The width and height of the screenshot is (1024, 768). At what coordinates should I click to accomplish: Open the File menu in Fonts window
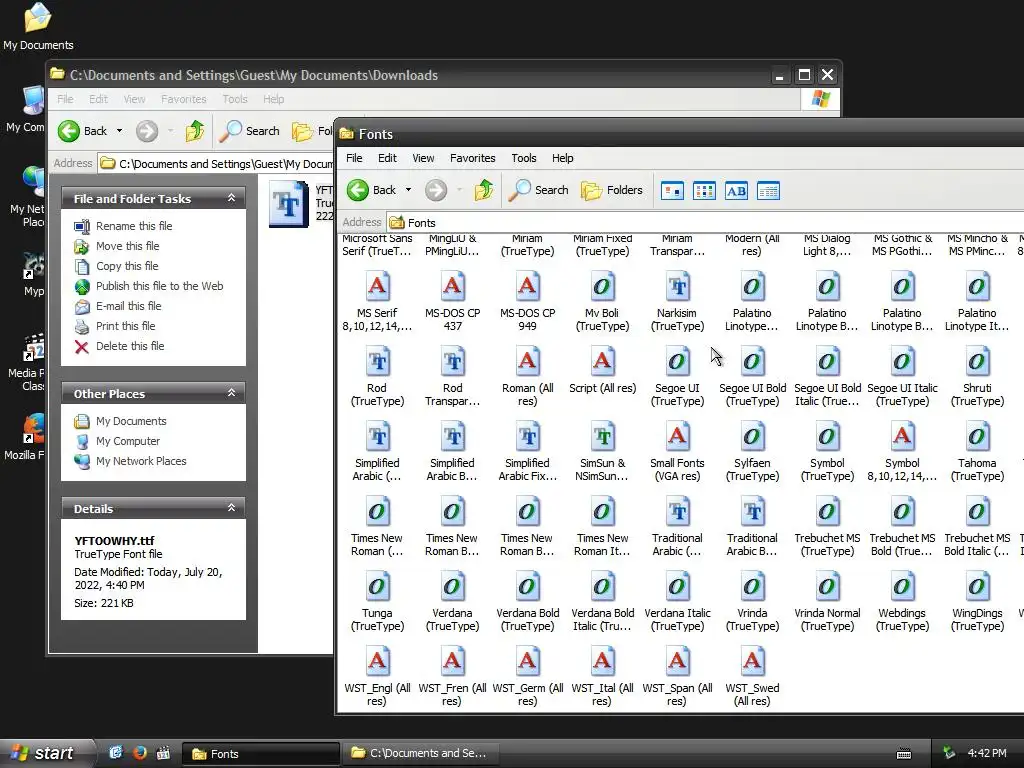click(x=354, y=158)
